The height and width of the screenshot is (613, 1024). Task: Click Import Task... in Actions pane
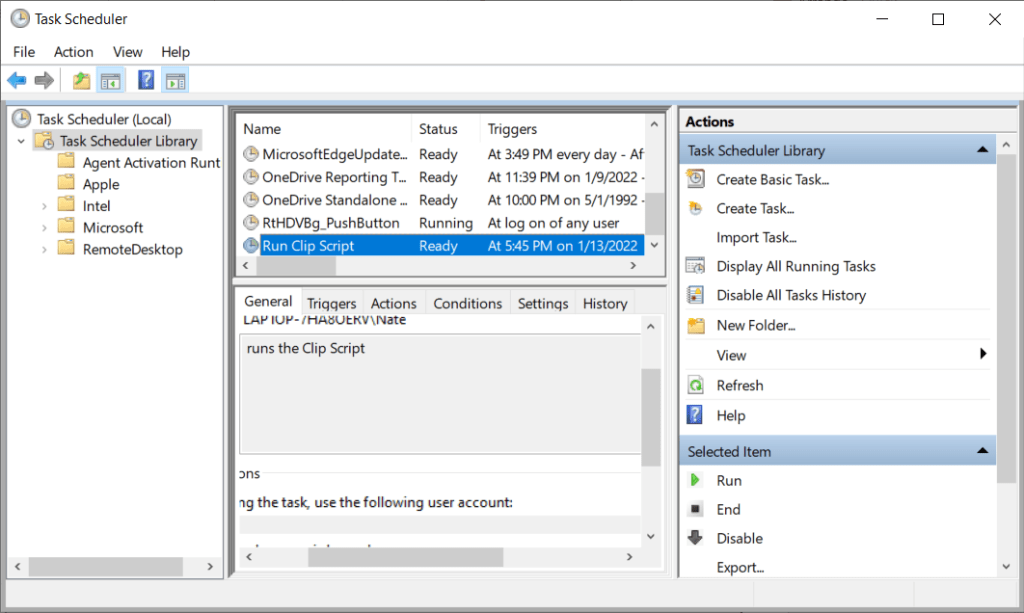click(x=756, y=238)
